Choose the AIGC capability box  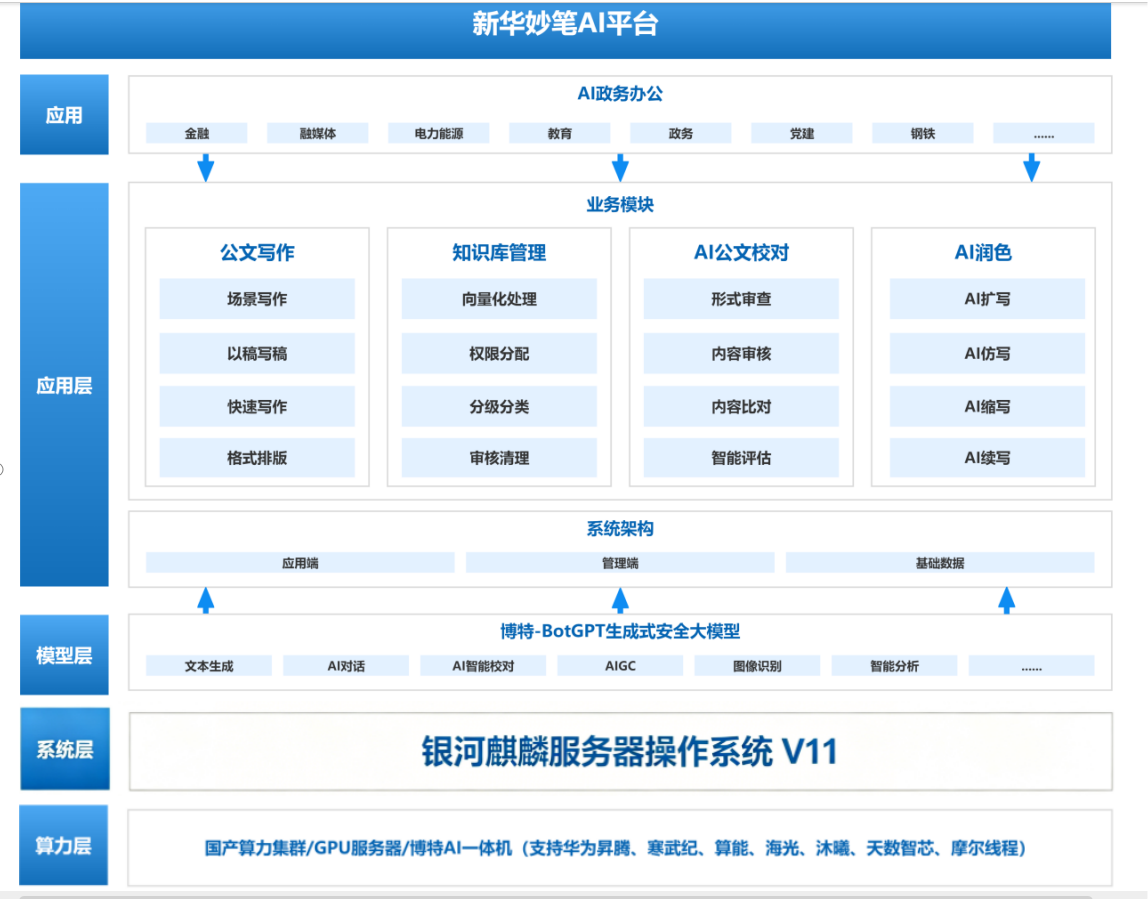click(620, 665)
